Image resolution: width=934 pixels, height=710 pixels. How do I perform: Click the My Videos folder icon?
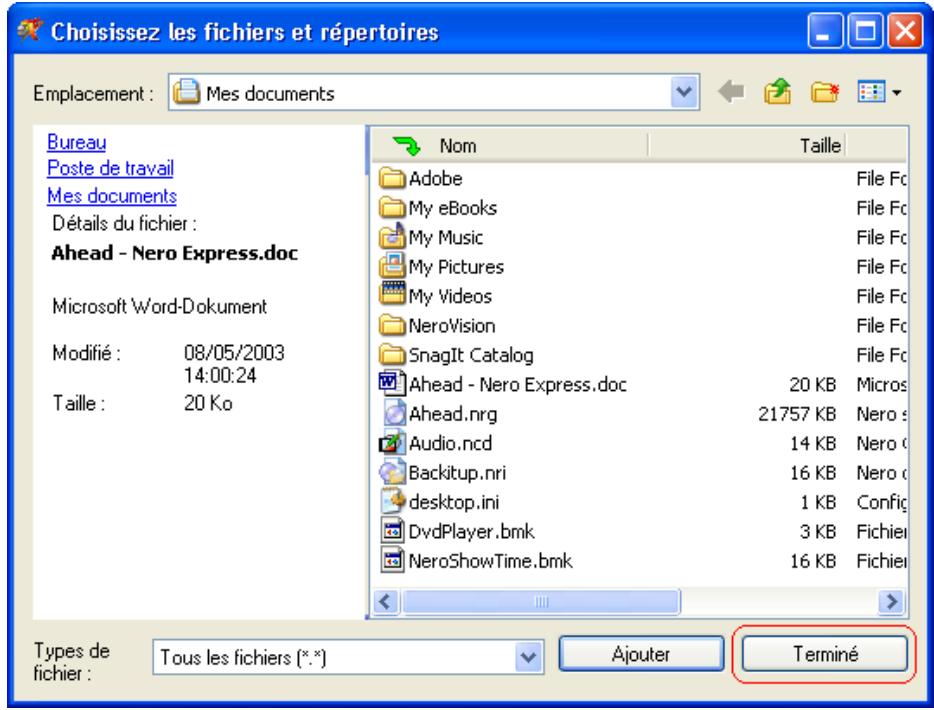392,295
